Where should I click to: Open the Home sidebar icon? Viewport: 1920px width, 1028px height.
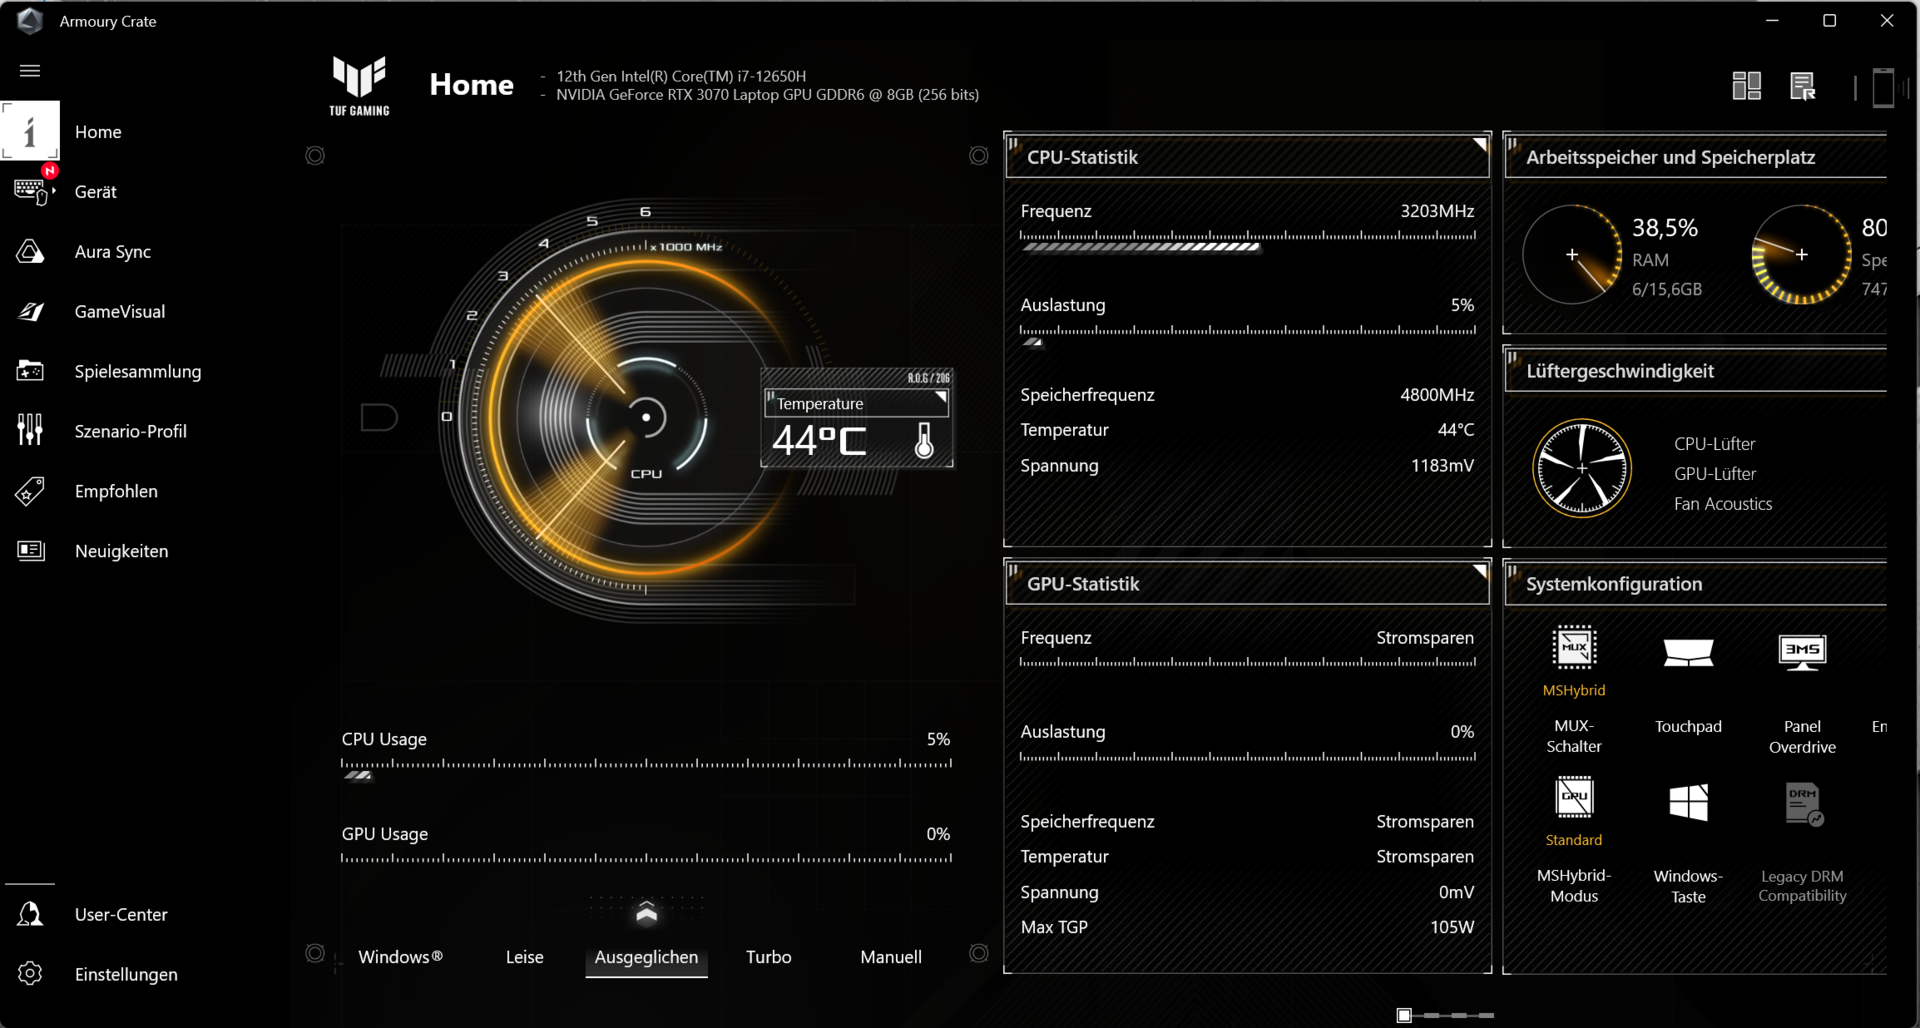coord(30,131)
